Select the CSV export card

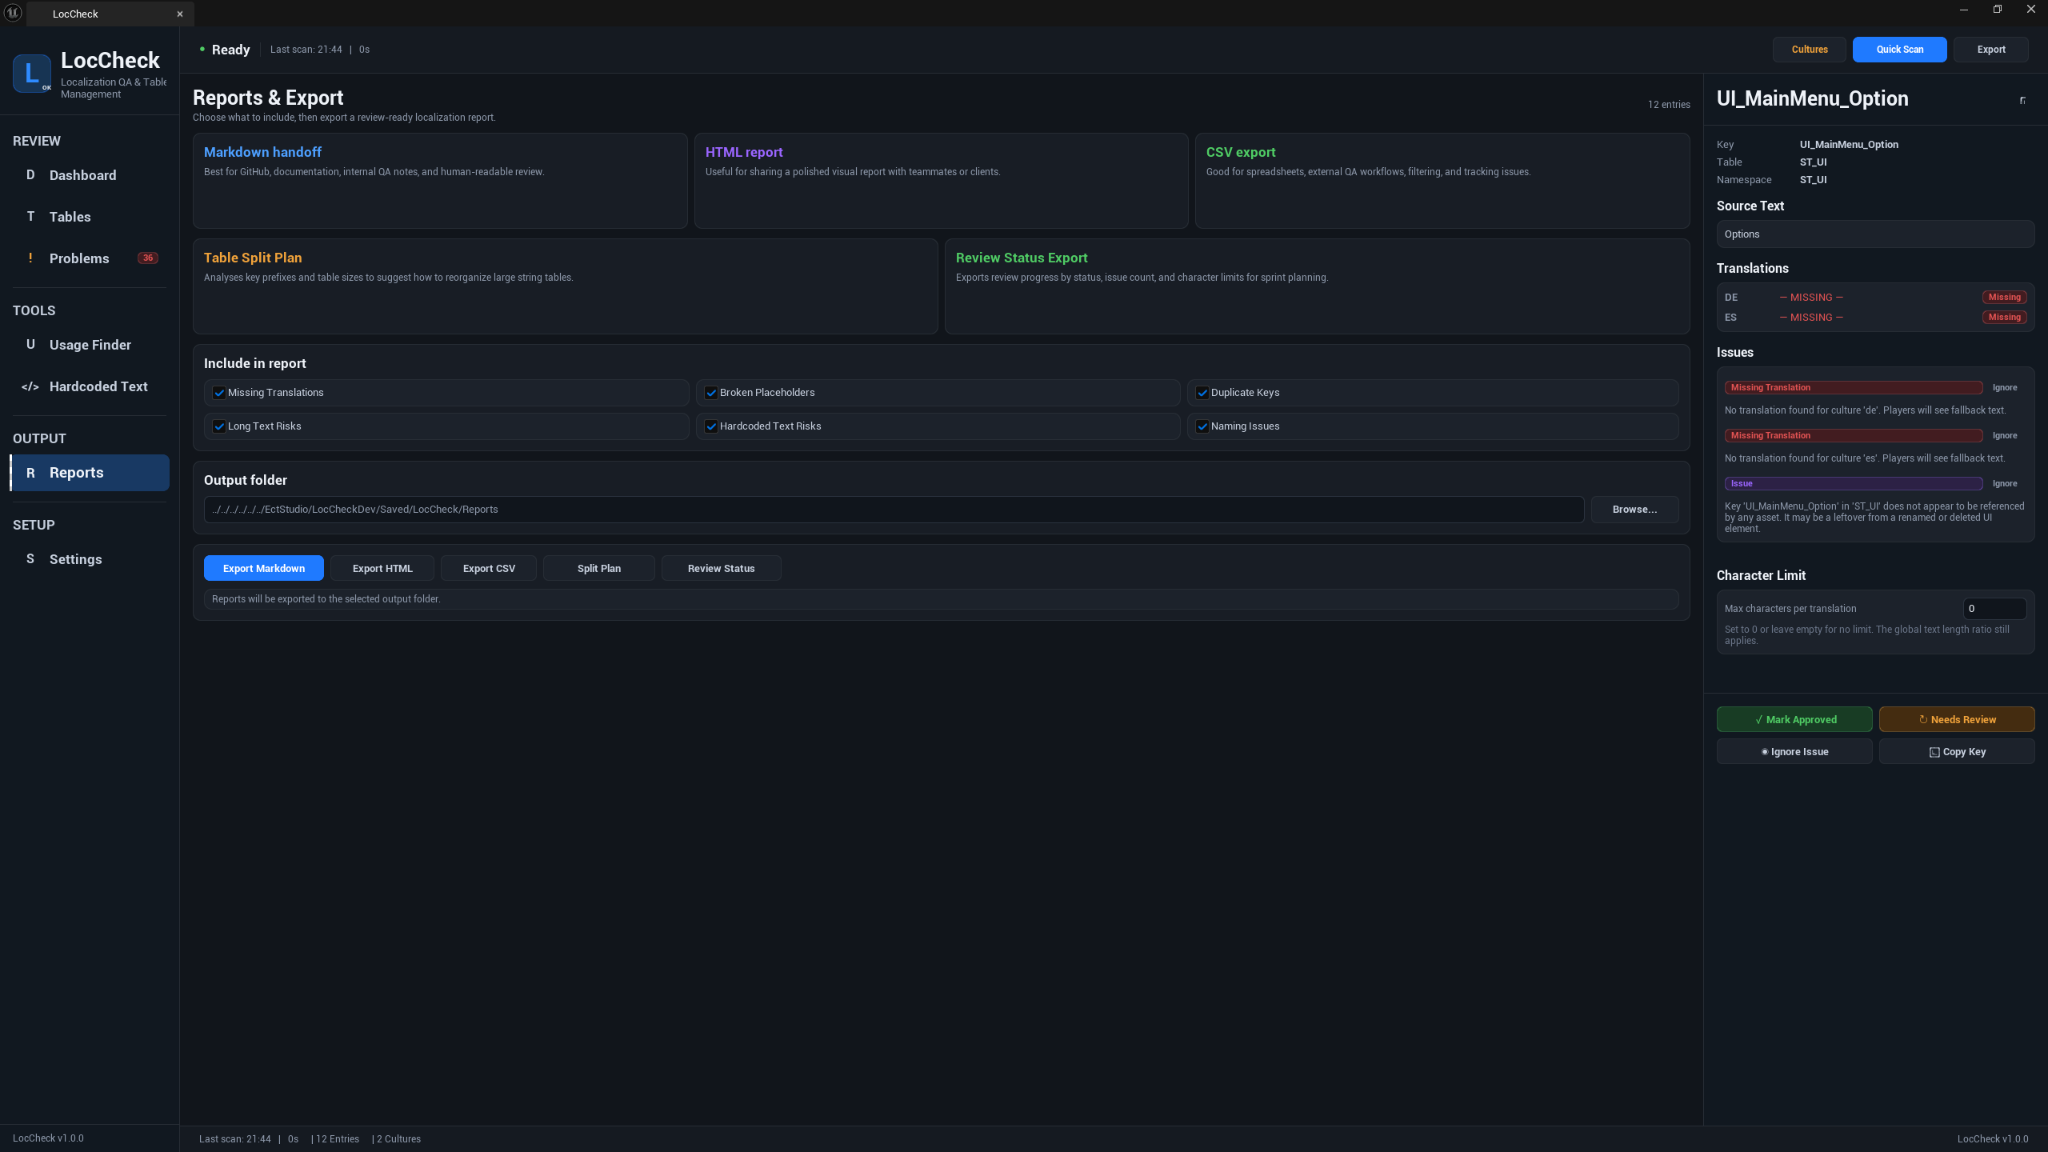(1442, 181)
